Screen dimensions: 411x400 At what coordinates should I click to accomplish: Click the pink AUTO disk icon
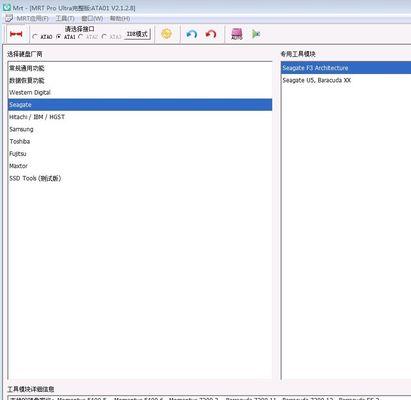(x=237, y=34)
